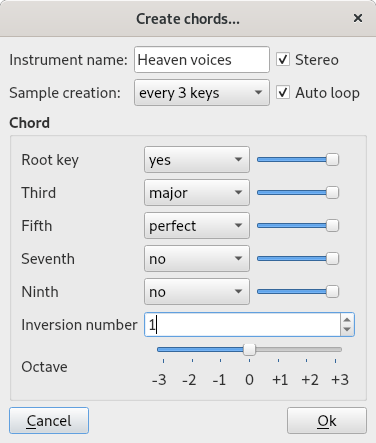Increment the Inversion number with up arrow

tap(347, 320)
